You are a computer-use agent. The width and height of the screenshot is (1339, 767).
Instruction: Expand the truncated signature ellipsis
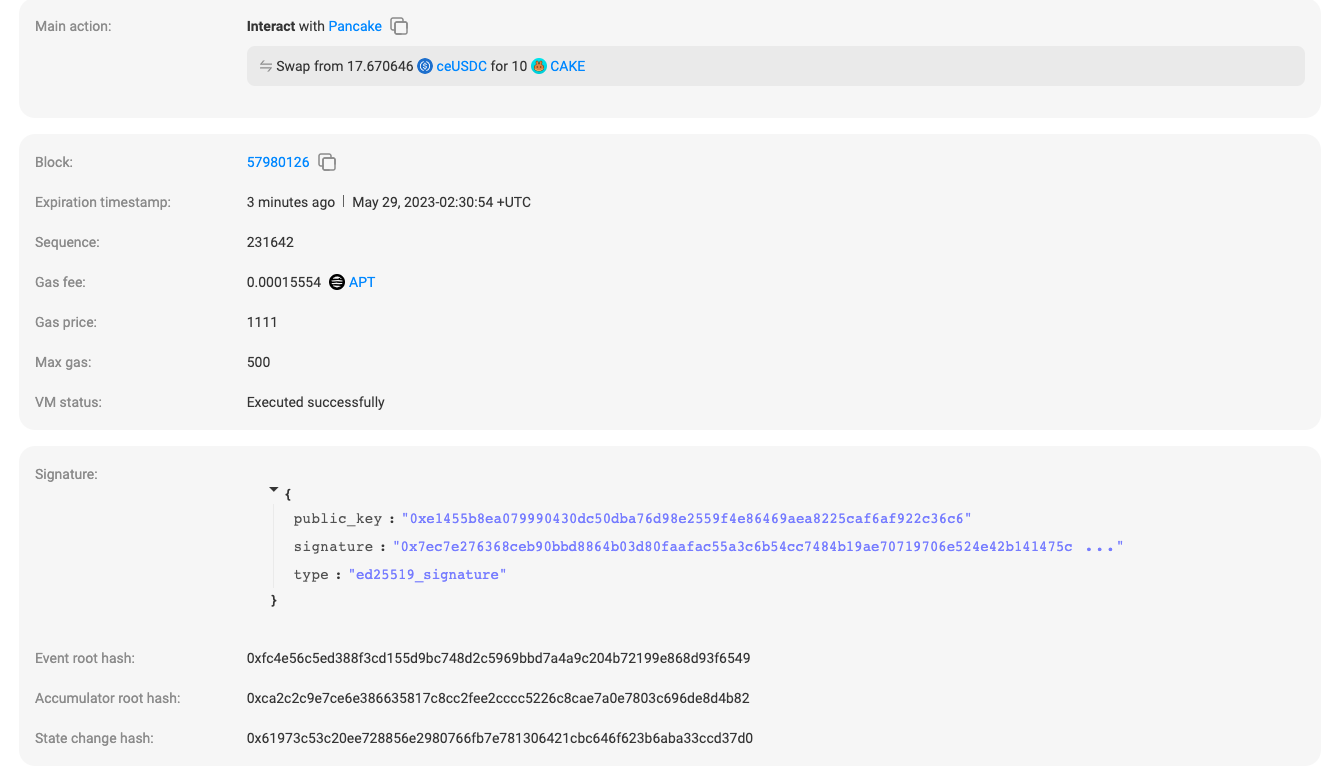click(x=1099, y=547)
